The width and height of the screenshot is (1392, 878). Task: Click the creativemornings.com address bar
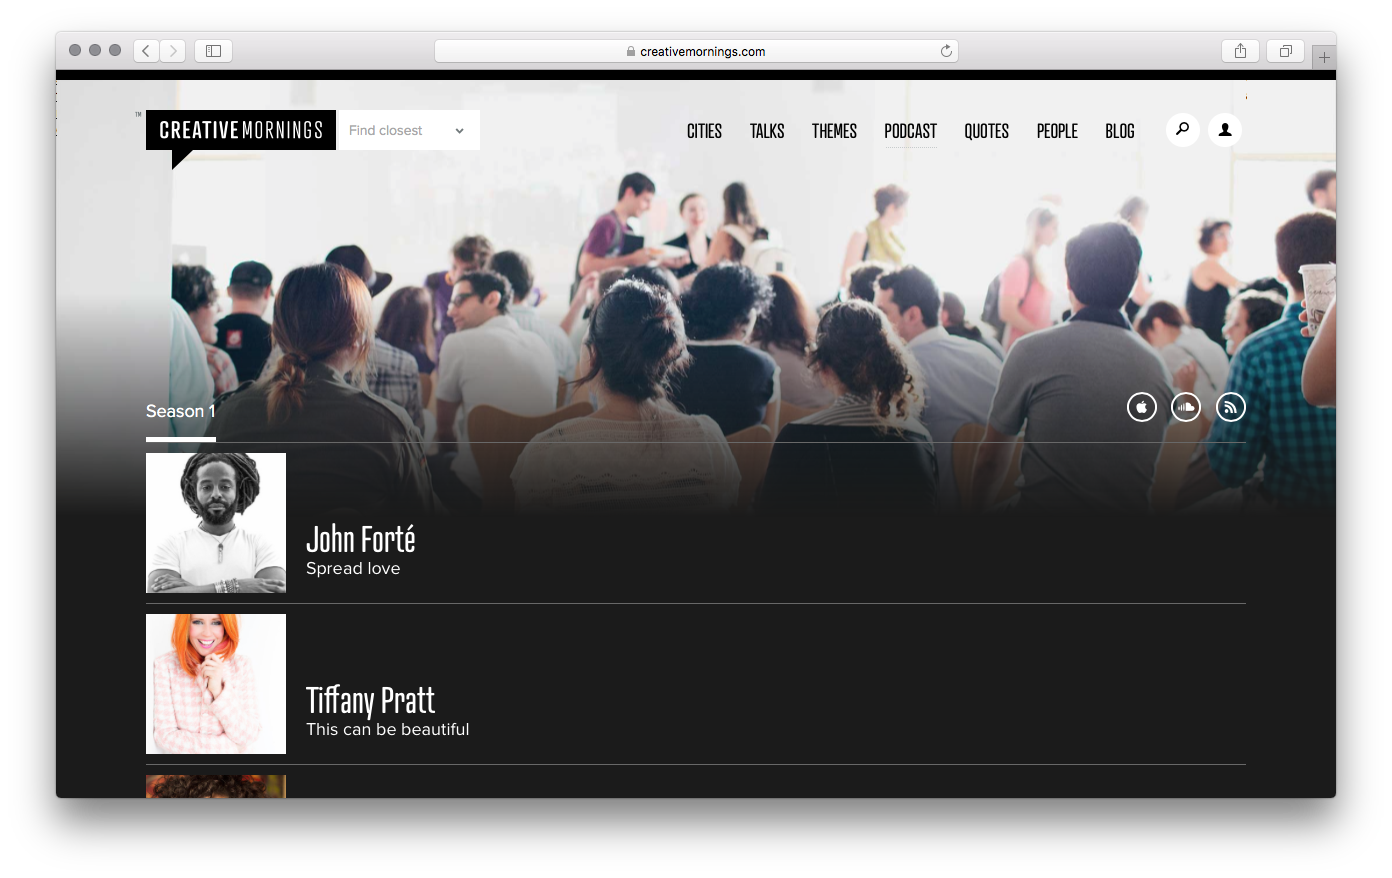point(696,51)
